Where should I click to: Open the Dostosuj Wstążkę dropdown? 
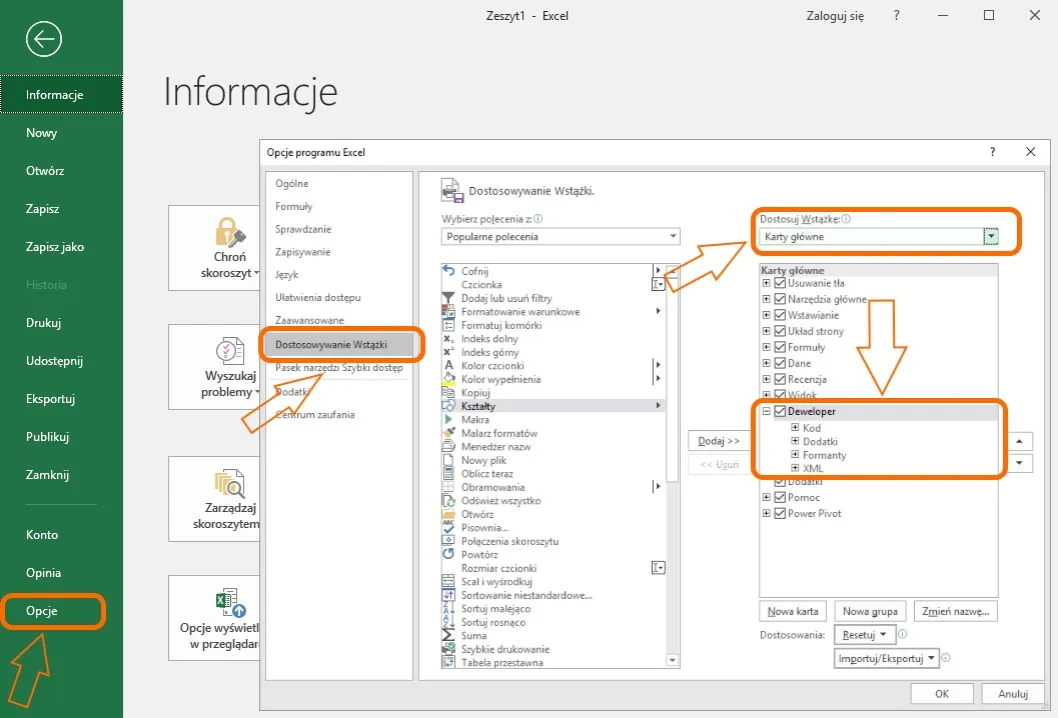coord(991,237)
